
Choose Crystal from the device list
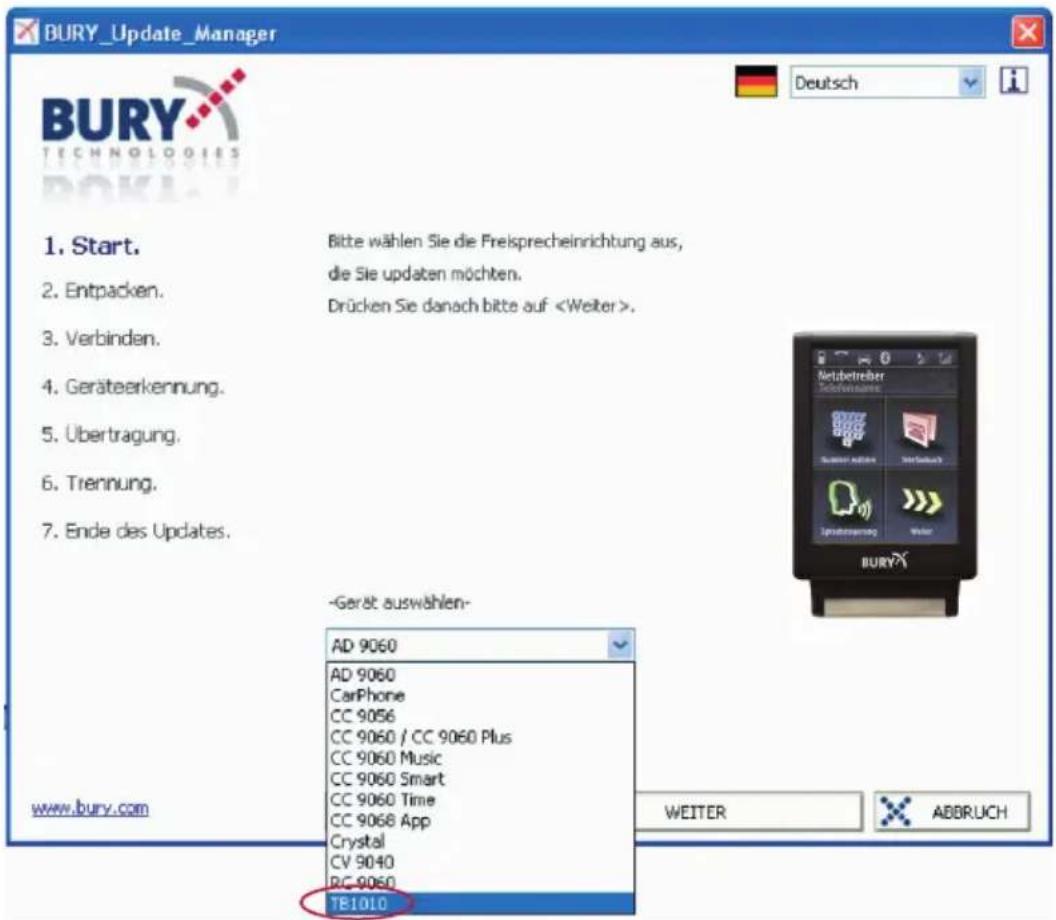tap(480, 841)
